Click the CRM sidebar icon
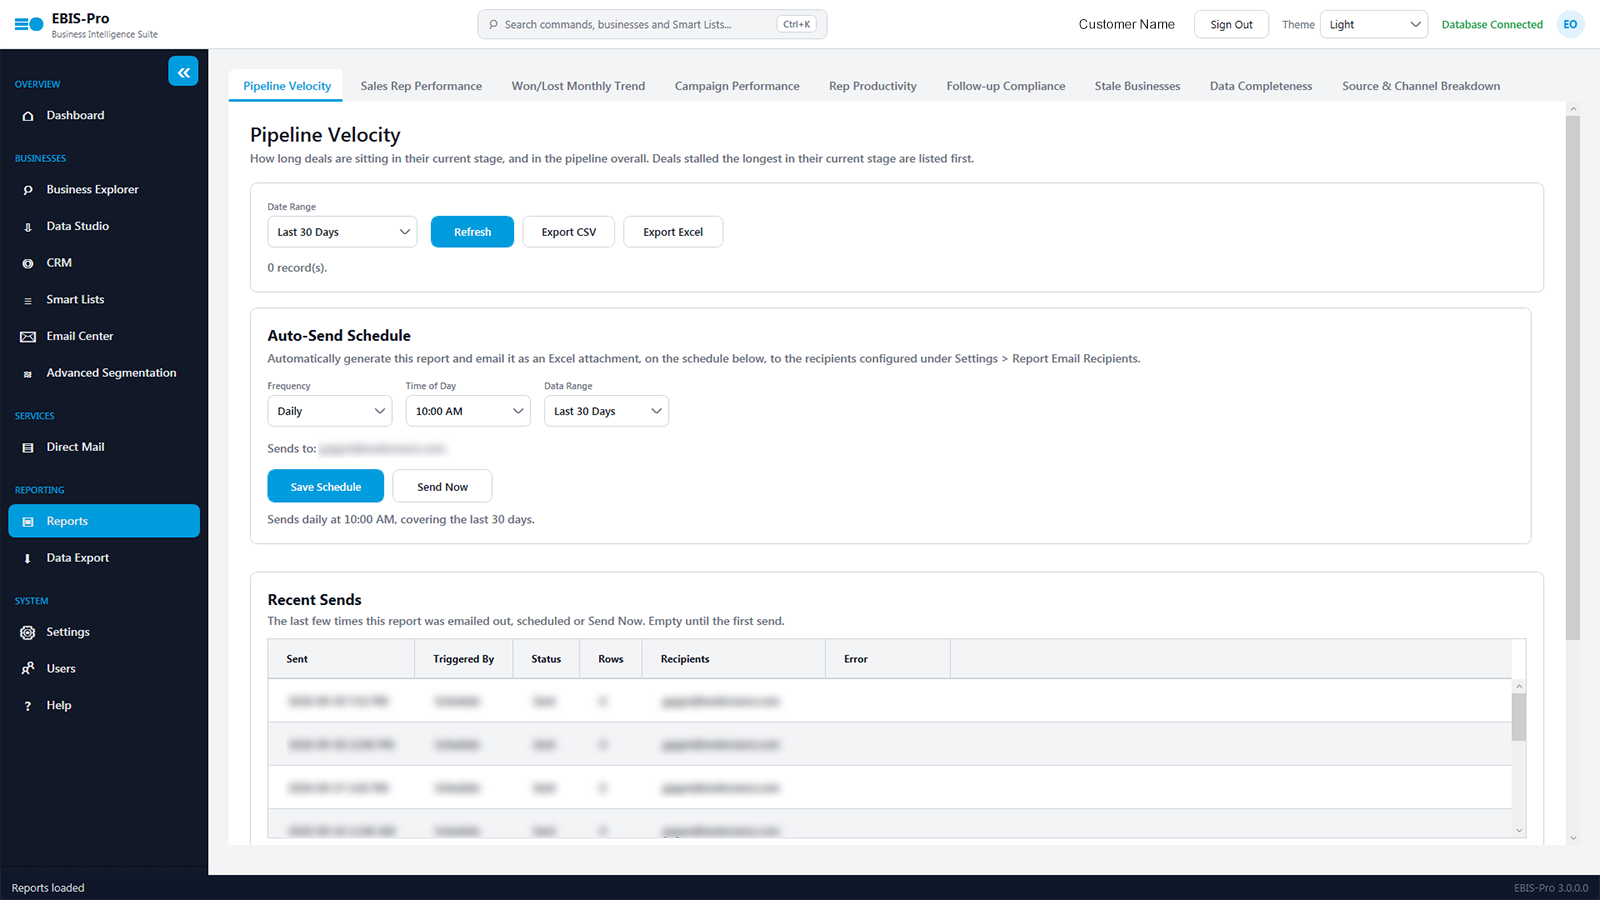This screenshot has height=900, width=1600. [28, 263]
